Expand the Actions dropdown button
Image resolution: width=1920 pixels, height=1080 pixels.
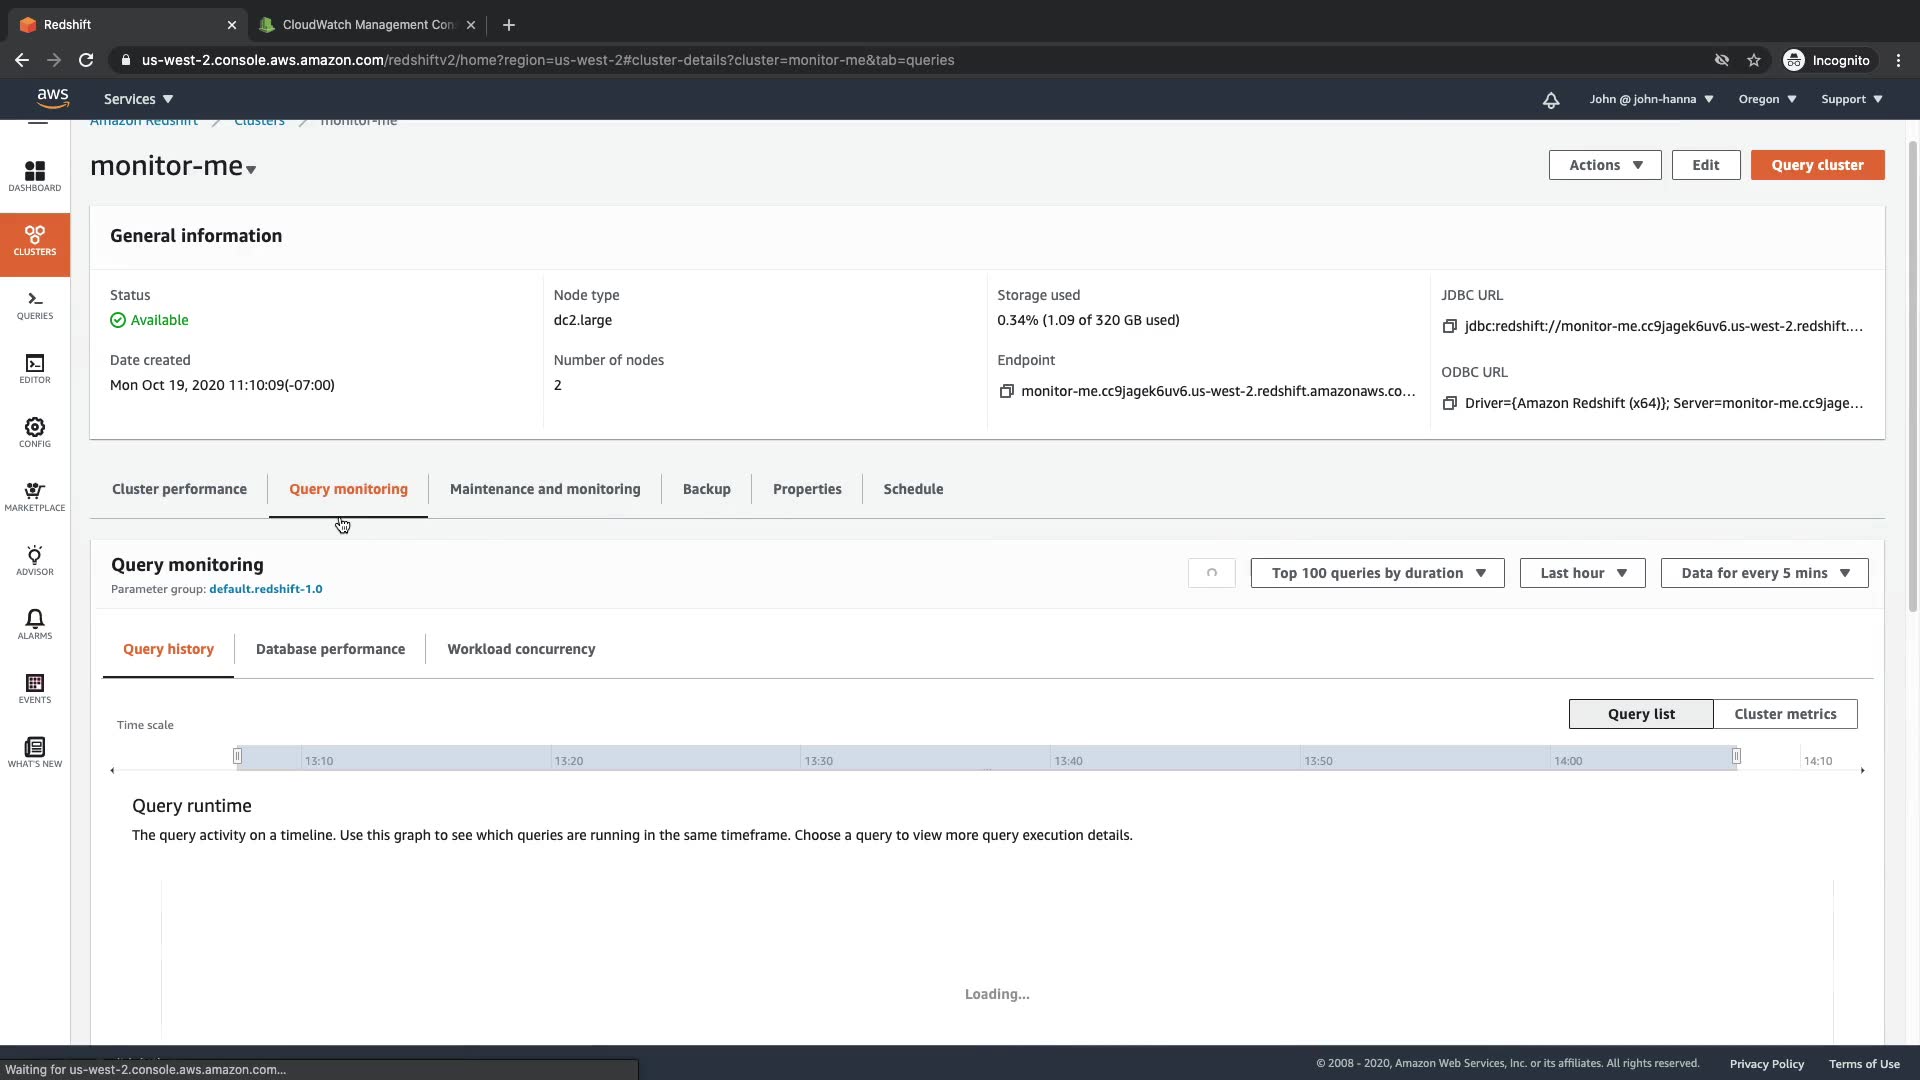point(1604,165)
